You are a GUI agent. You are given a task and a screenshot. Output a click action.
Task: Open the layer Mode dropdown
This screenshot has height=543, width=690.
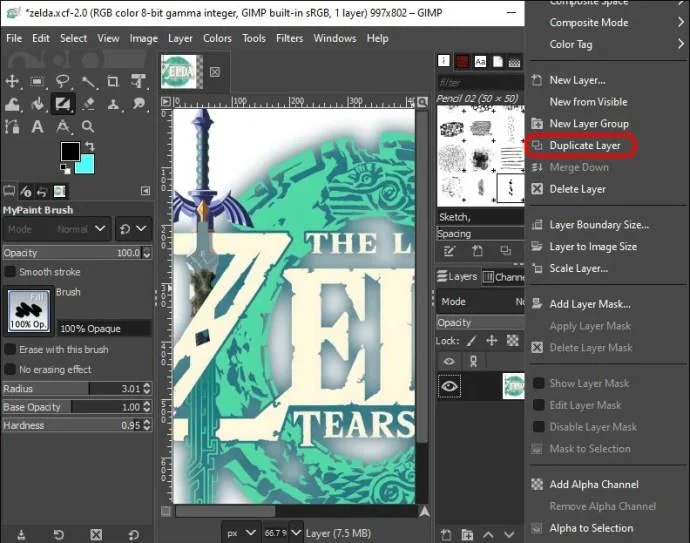point(481,301)
